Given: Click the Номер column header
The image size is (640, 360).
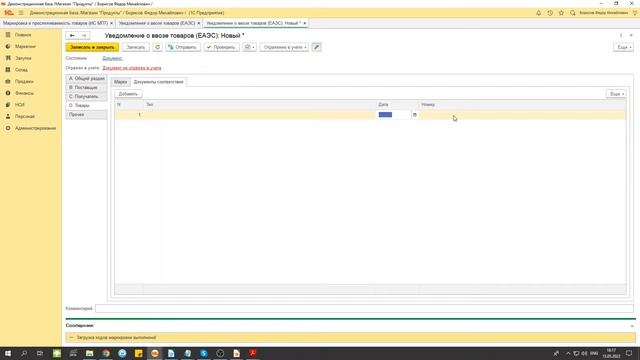Looking at the screenshot, I should click(x=522, y=104).
